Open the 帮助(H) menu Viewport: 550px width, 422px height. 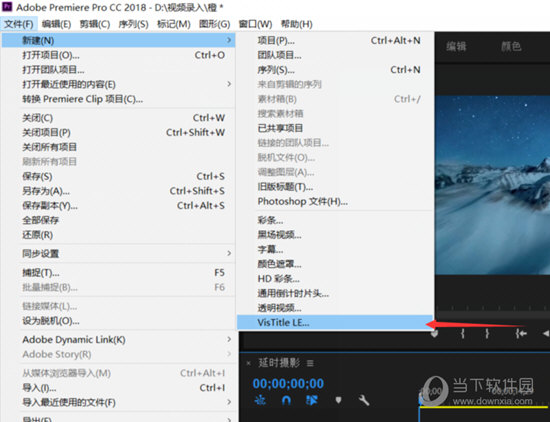(297, 24)
